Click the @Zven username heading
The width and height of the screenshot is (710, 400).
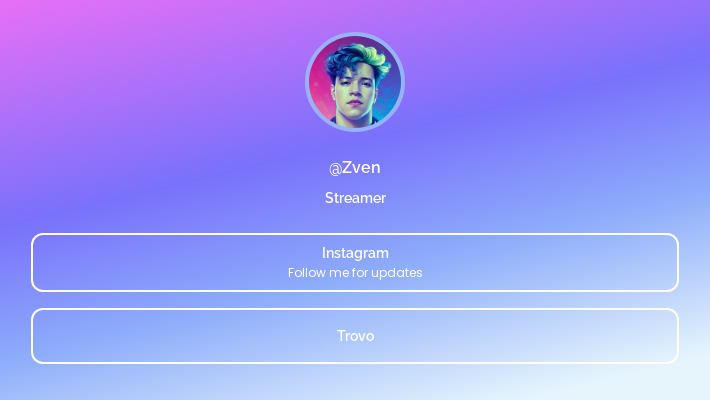(x=355, y=168)
